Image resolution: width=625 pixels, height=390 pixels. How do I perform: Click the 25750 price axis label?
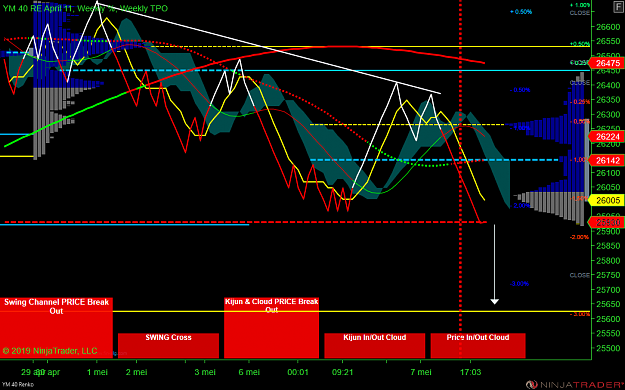608,275
